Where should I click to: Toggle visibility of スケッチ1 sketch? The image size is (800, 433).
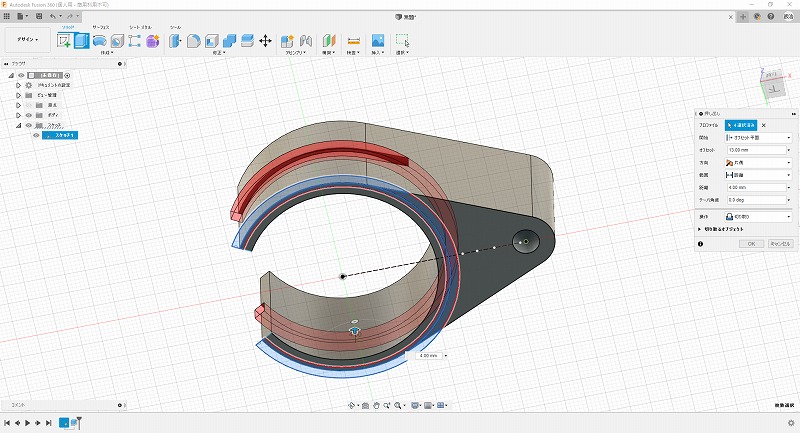click(x=36, y=135)
